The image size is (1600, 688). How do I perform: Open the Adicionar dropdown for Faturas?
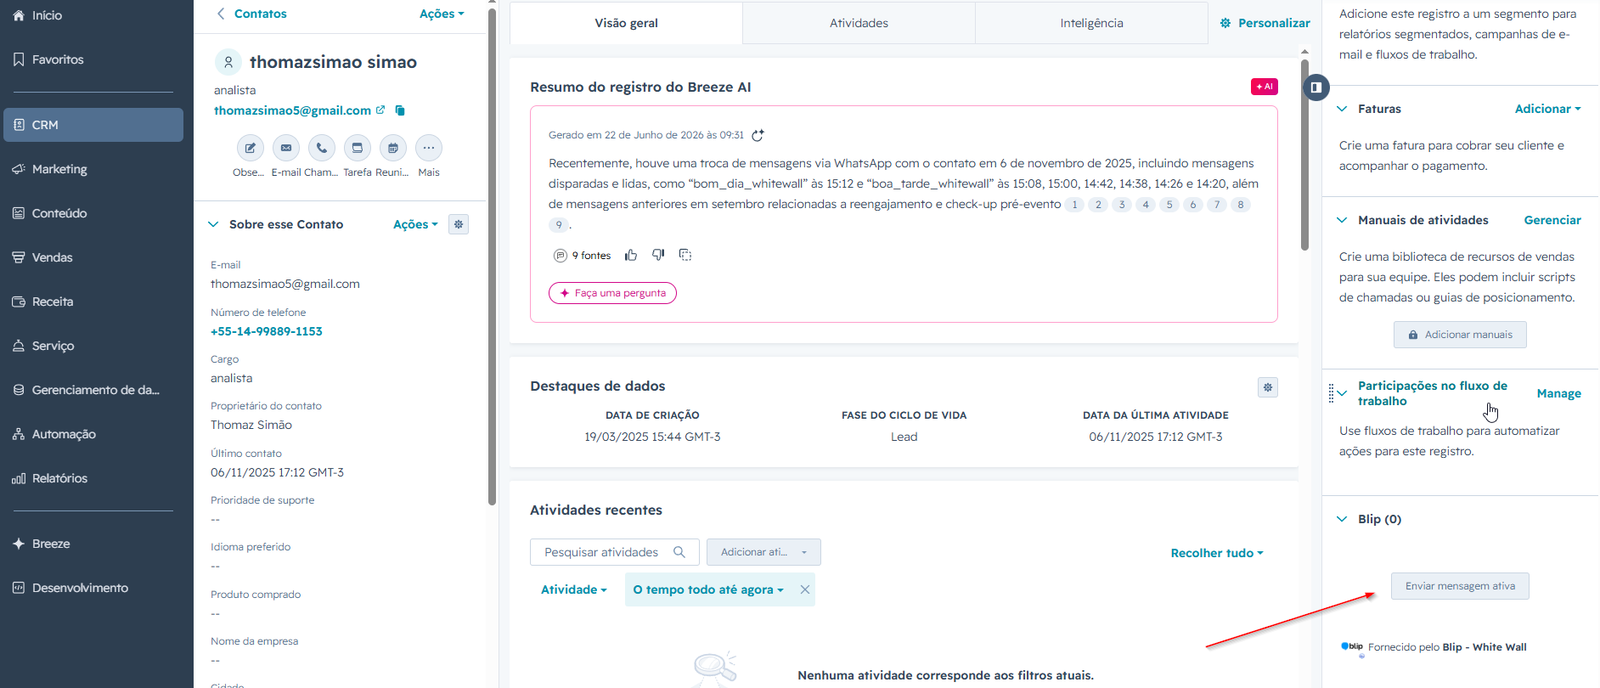(1548, 109)
